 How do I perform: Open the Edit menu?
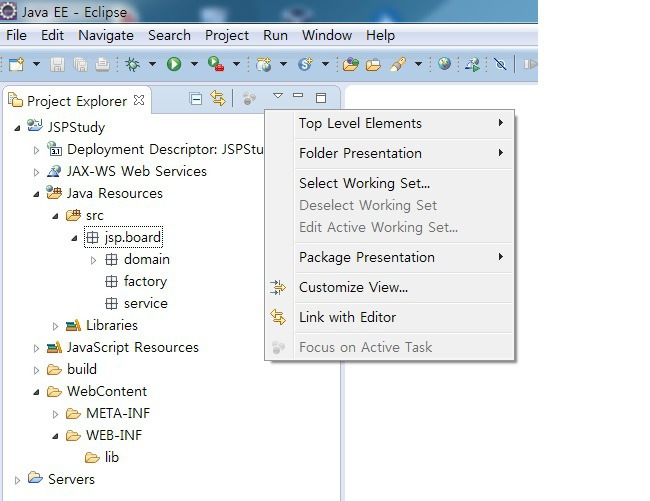pyautogui.click(x=52, y=36)
